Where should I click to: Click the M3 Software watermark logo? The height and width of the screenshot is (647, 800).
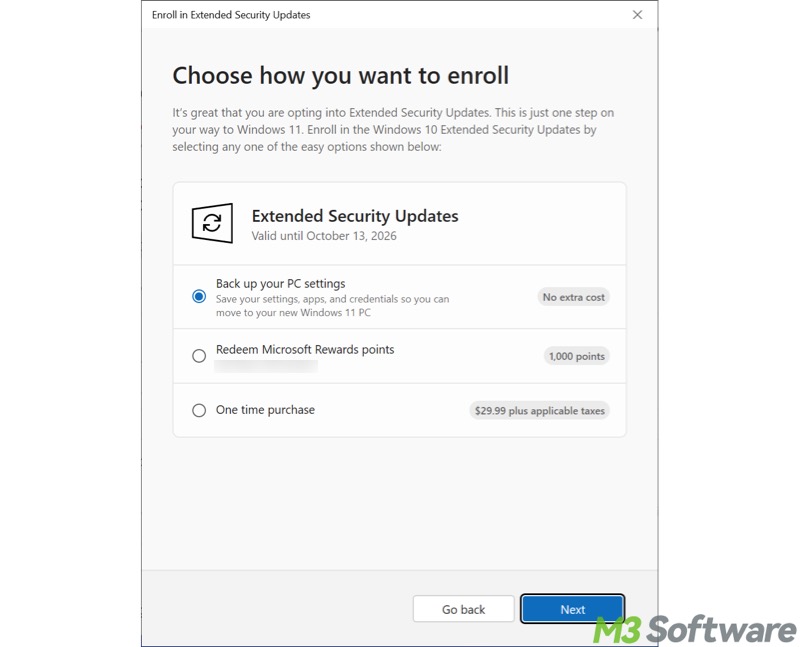tap(695, 629)
